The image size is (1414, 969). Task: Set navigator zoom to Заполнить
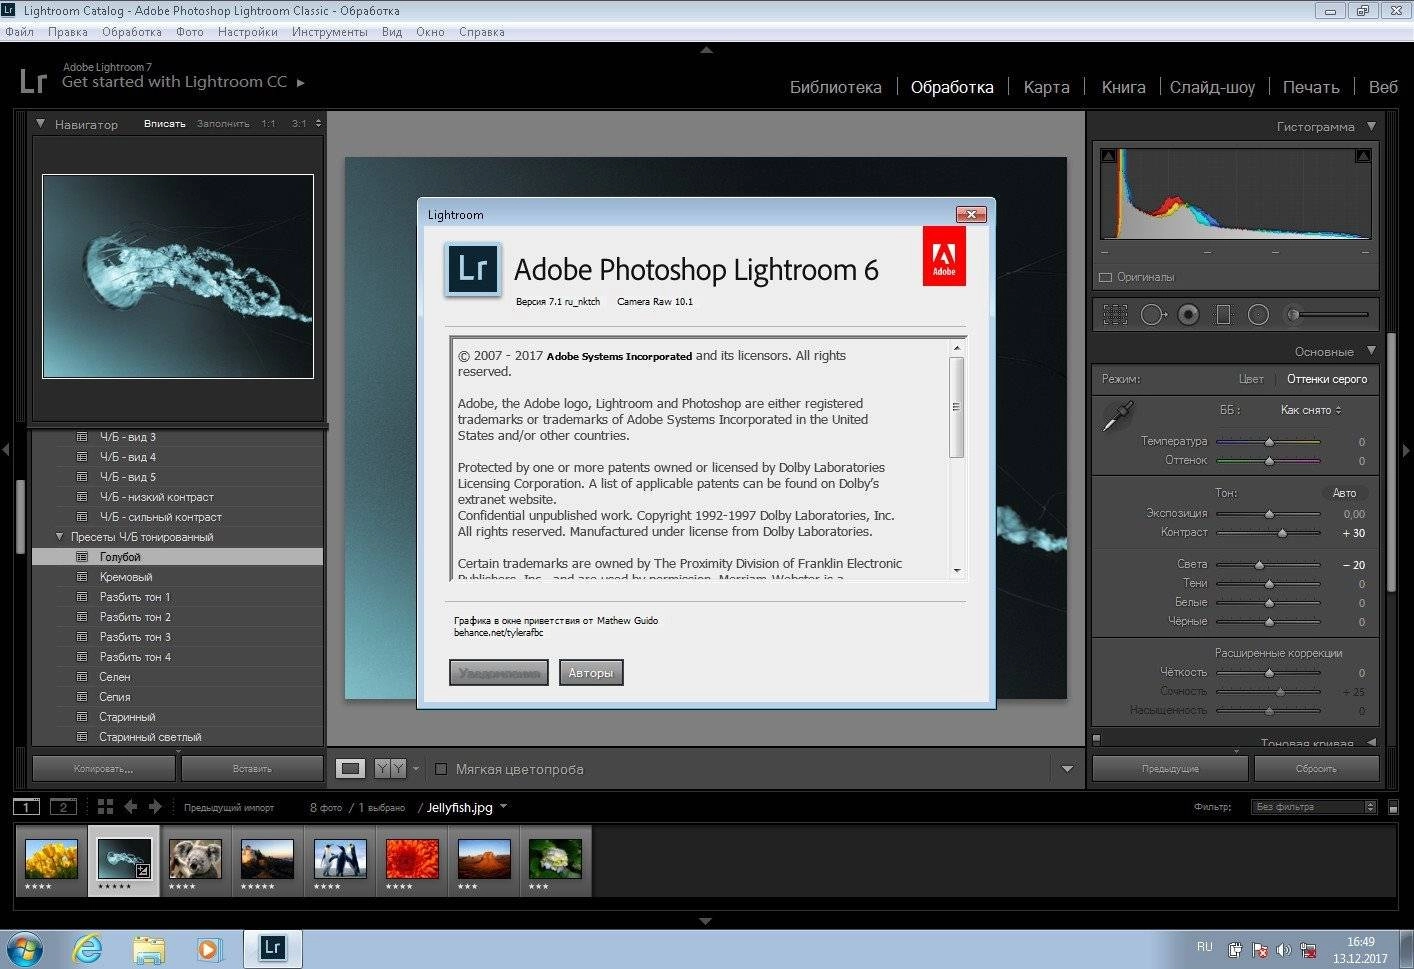223,124
